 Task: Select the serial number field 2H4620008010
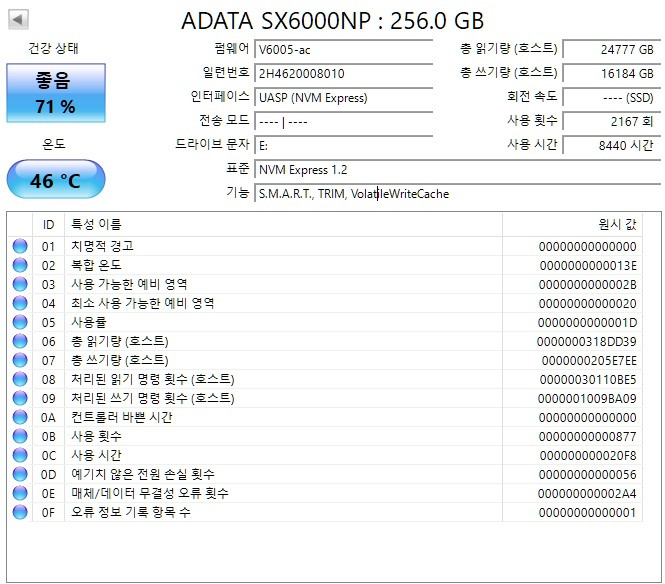[x=344, y=73]
